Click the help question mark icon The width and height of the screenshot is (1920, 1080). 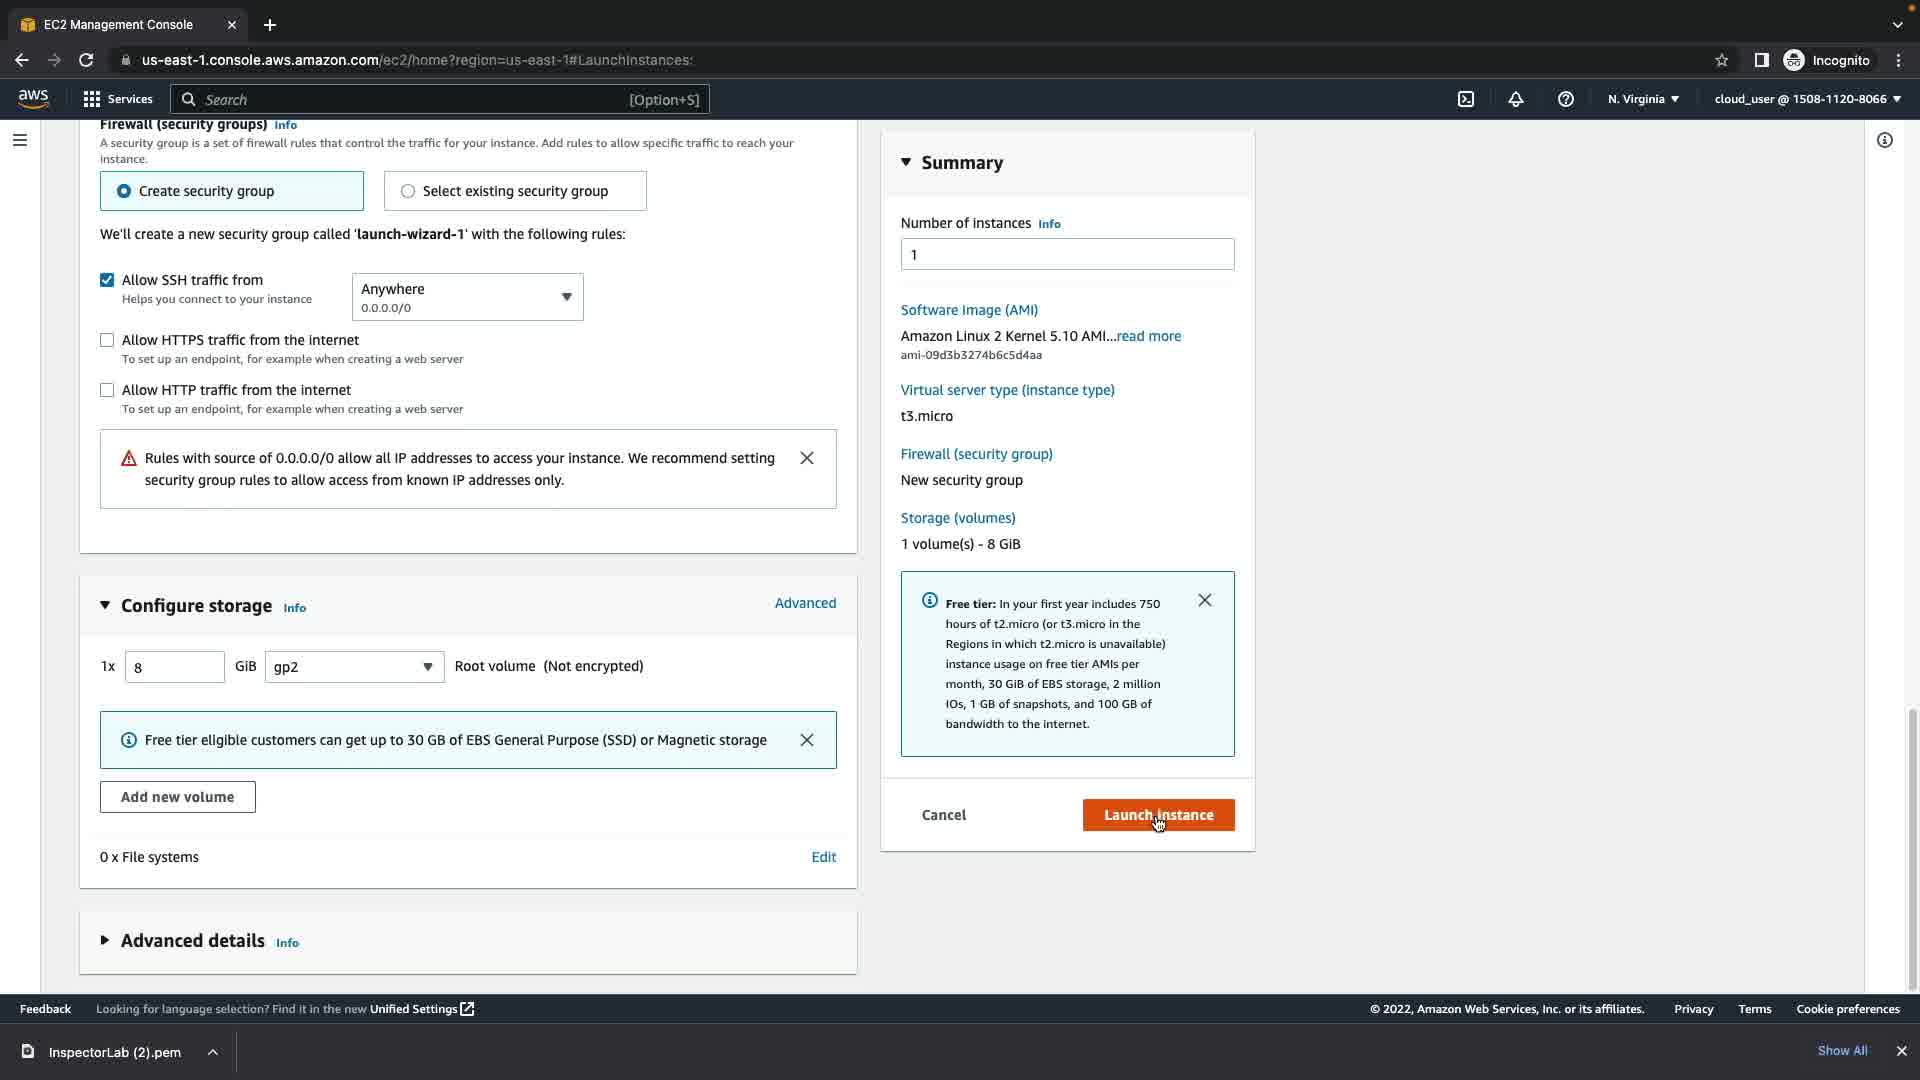[x=1566, y=99]
